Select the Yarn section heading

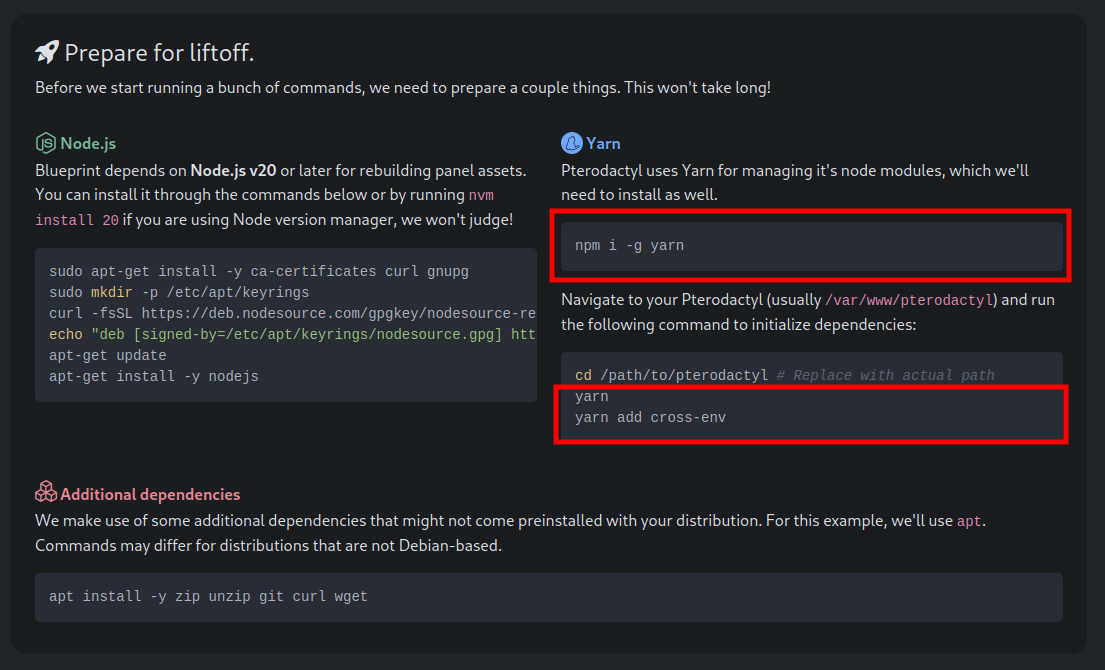[x=603, y=143]
